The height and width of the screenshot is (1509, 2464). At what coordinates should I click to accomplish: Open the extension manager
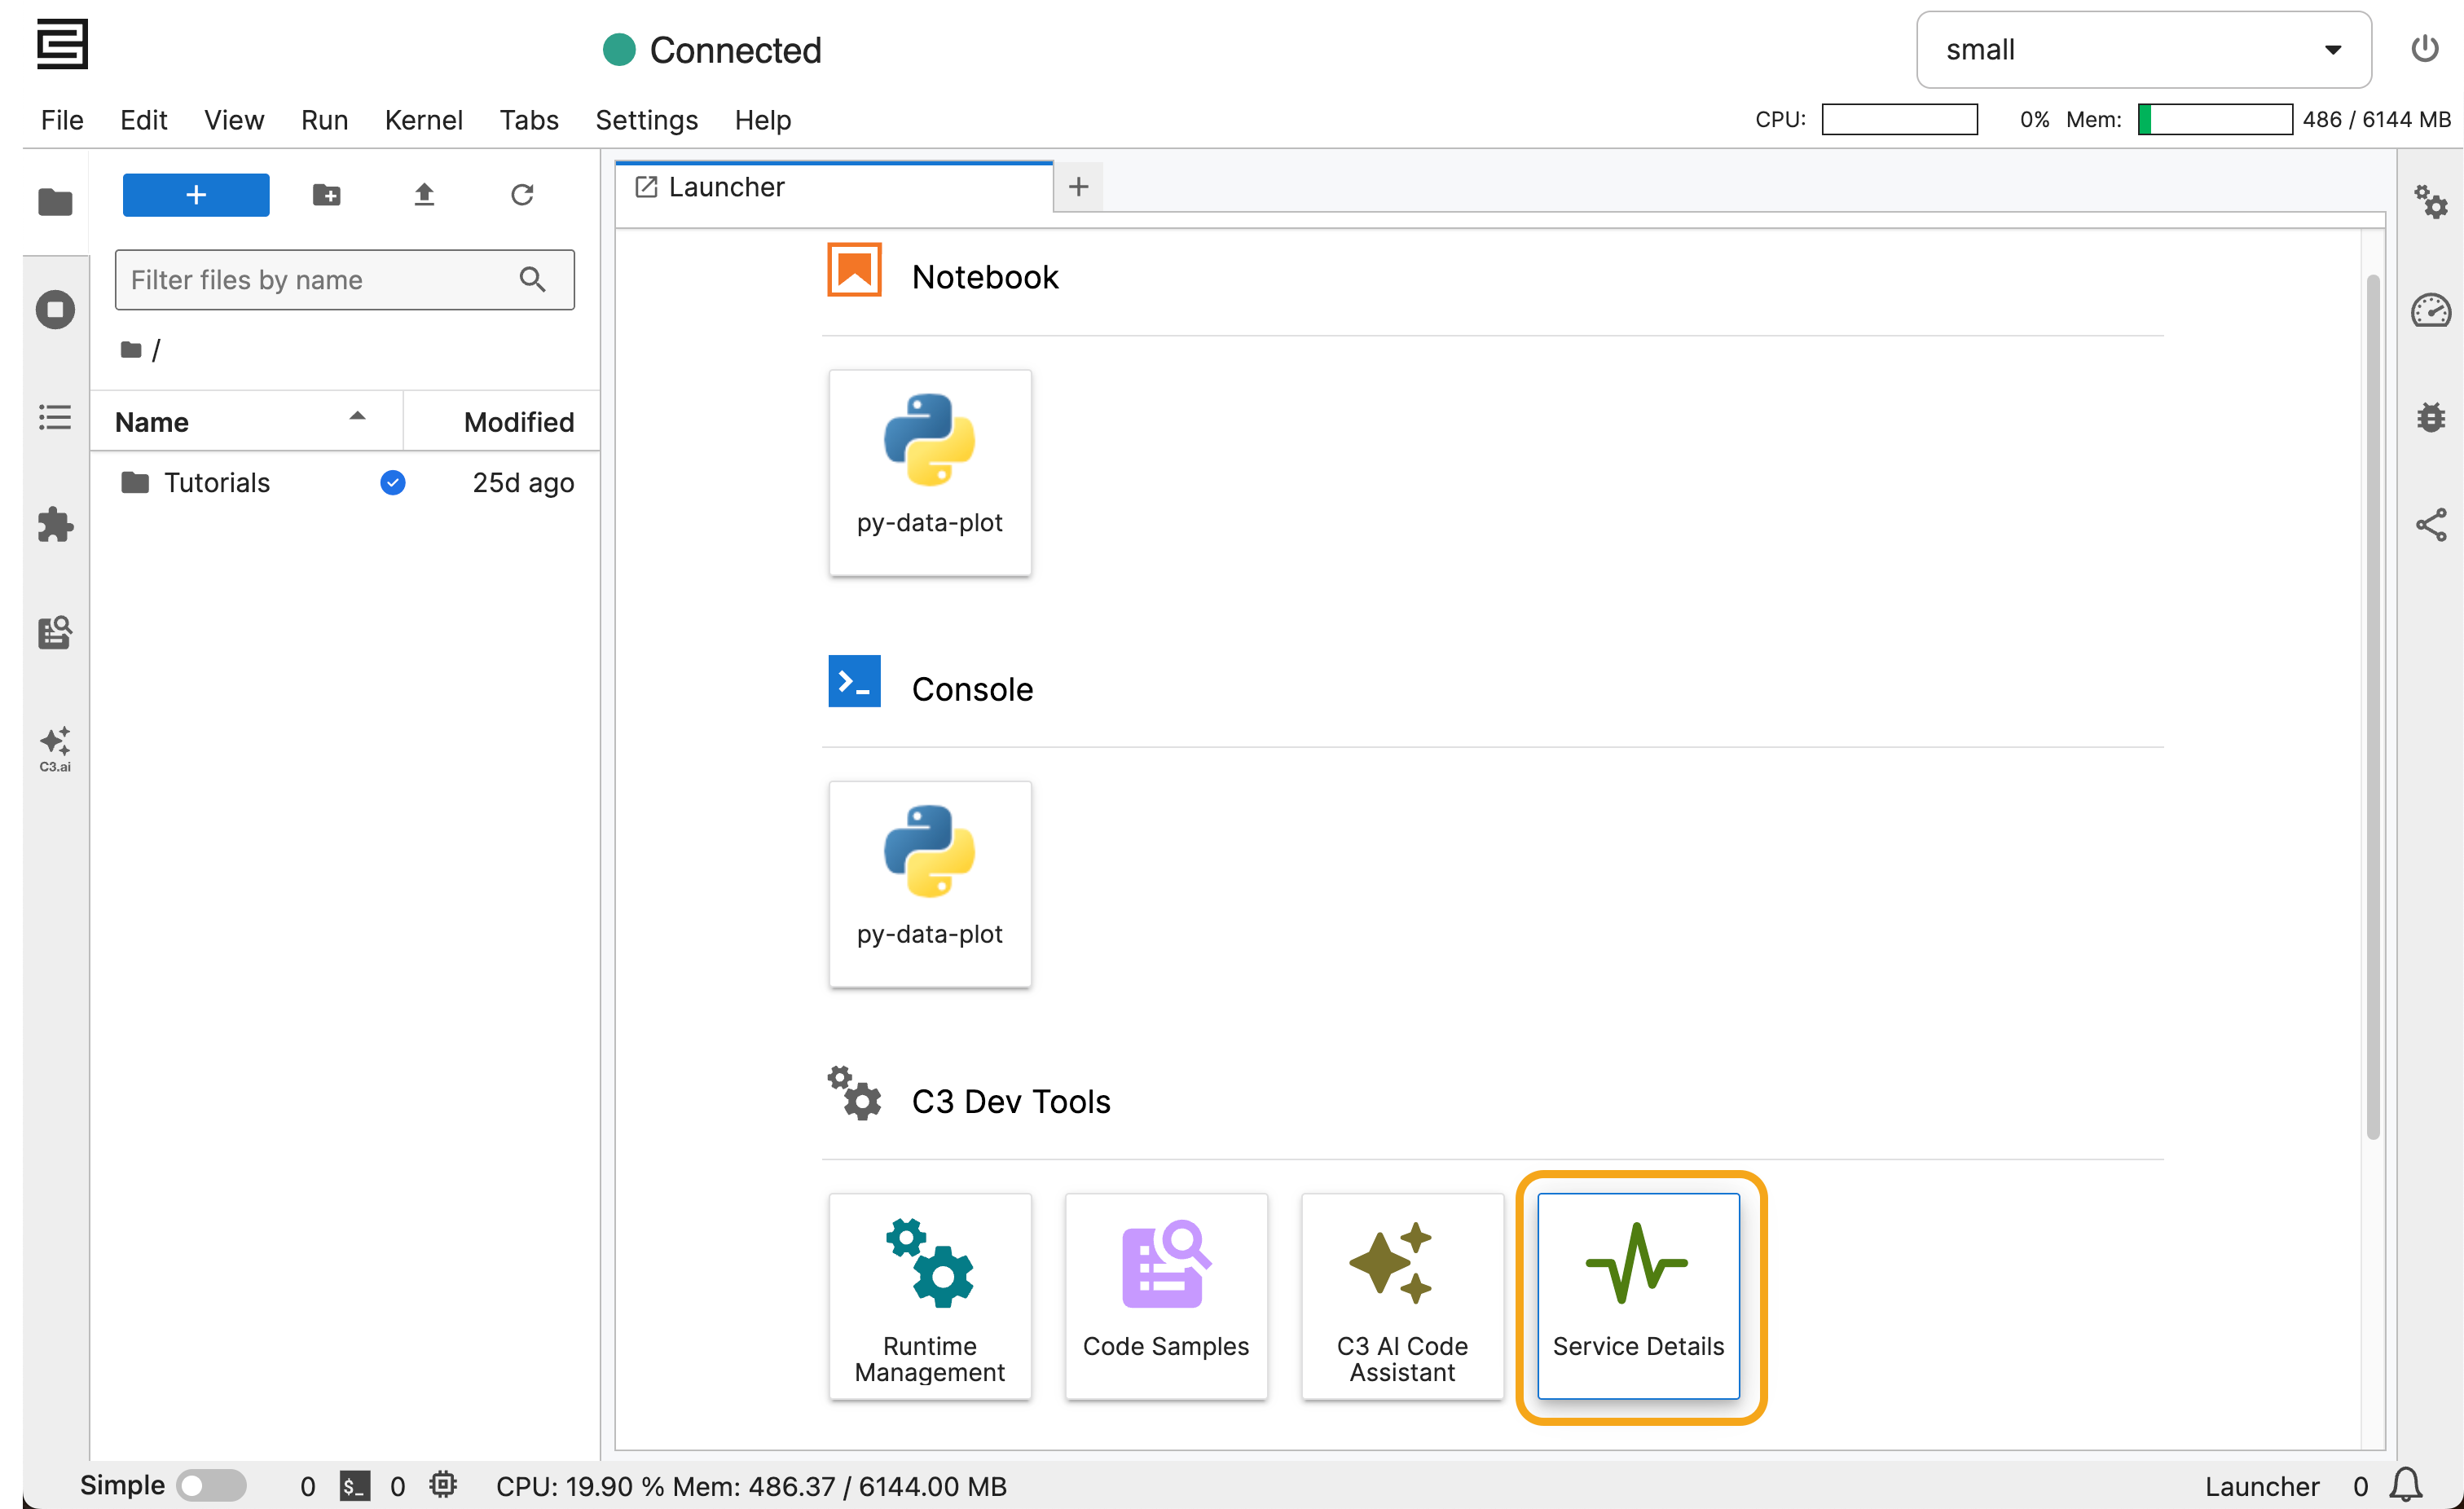pos(55,525)
